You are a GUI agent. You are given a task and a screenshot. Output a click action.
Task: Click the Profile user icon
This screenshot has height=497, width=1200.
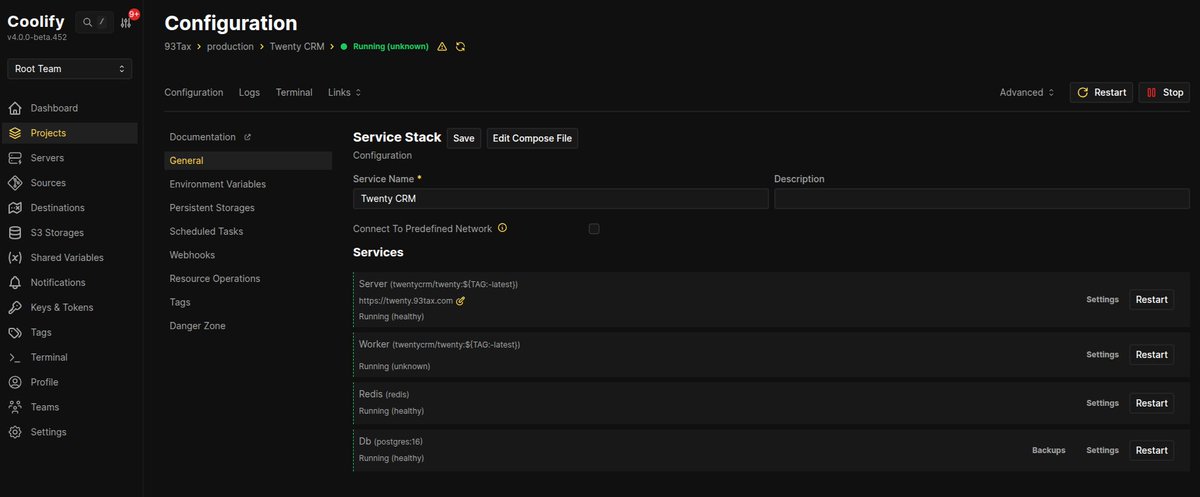pyautogui.click(x=14, y=383)
